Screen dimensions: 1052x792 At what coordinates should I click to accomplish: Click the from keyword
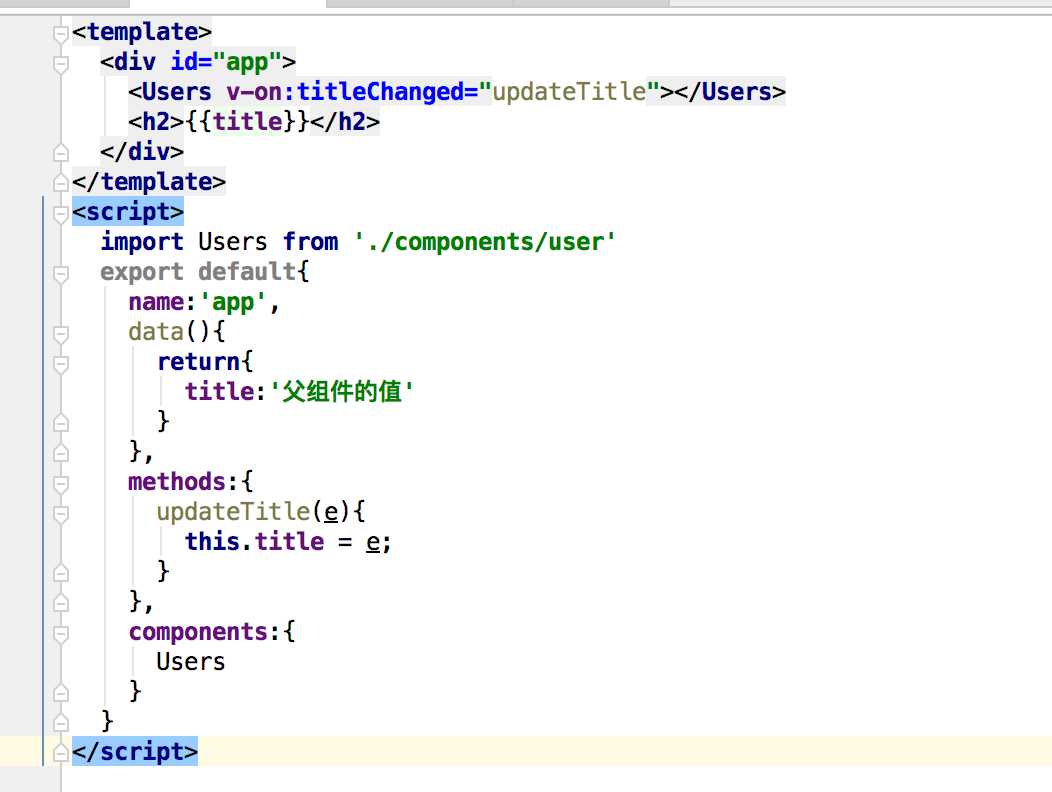(310, 241)
